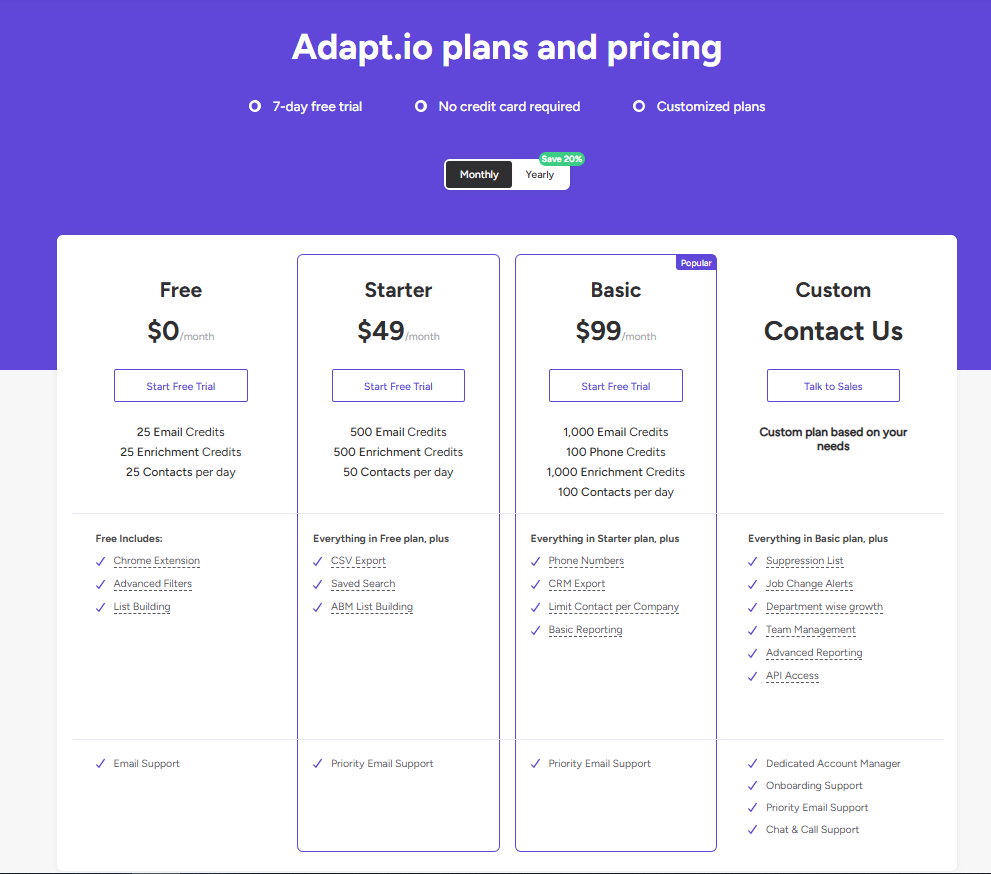The height and width of the screenshot is (874, 991).
Task: Click the Suppression List feature
Action: [805, 561]
